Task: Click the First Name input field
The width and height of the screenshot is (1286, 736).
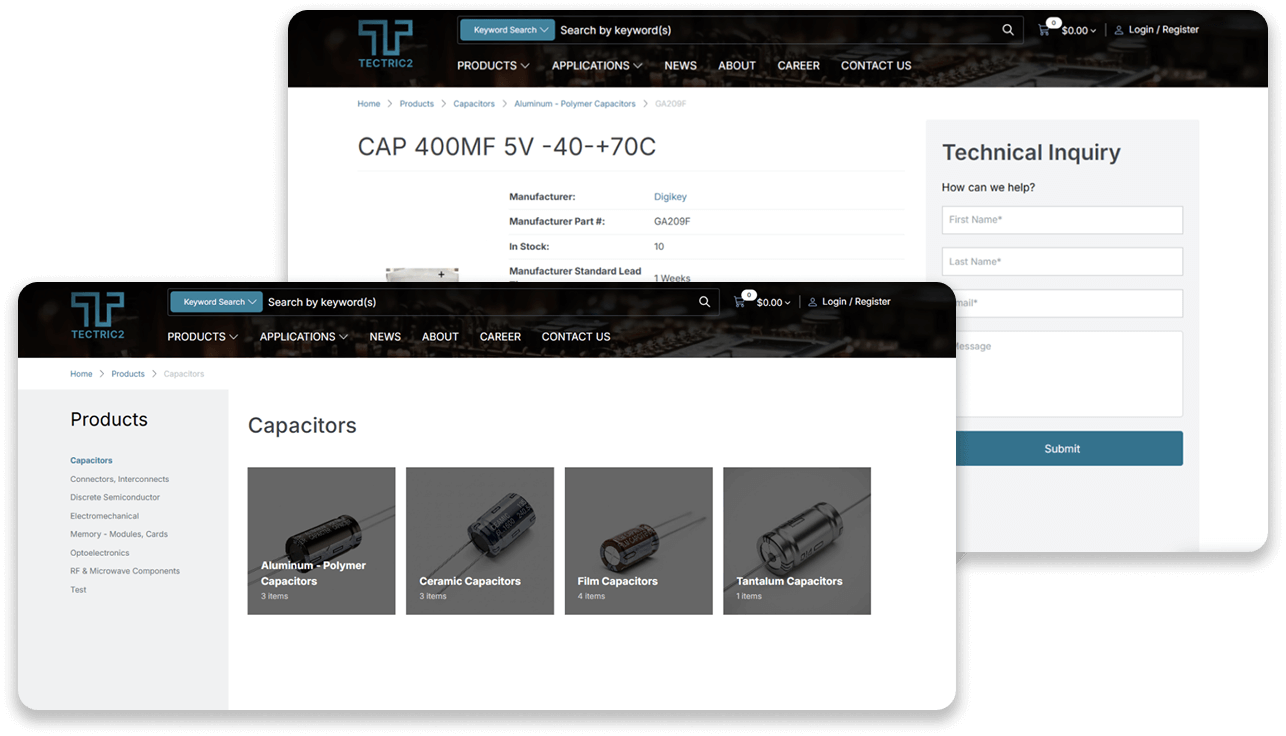Action: 1062,219
